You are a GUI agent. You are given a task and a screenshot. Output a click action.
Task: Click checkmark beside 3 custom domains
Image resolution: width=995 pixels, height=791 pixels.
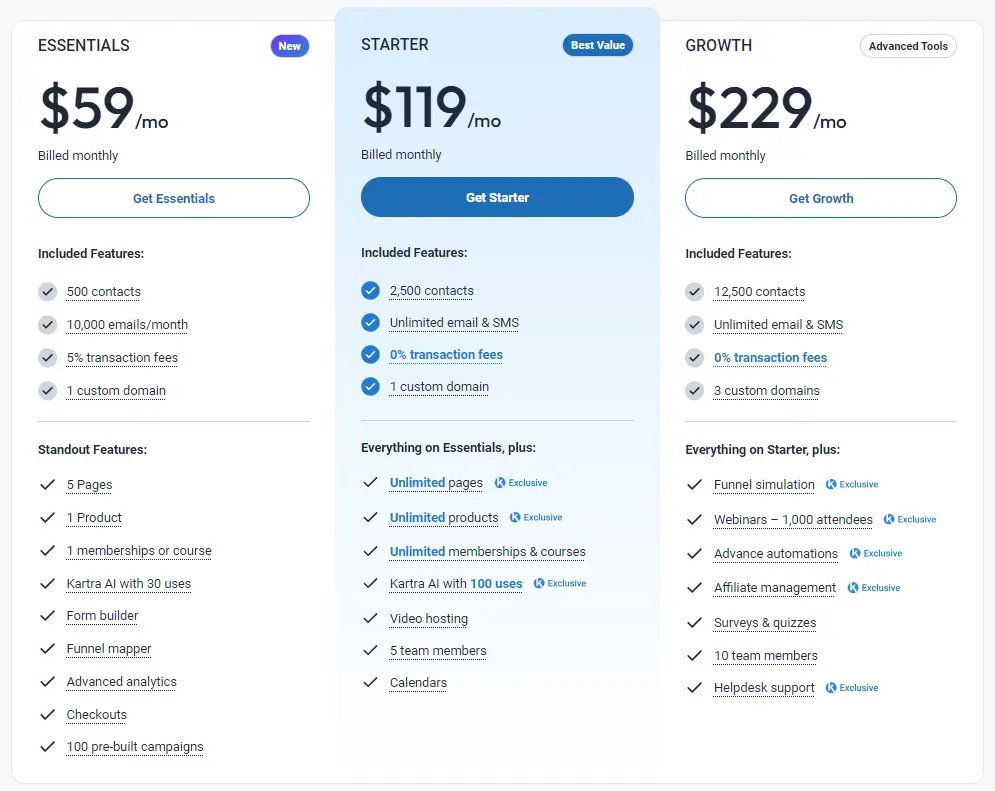pos(695,391)
